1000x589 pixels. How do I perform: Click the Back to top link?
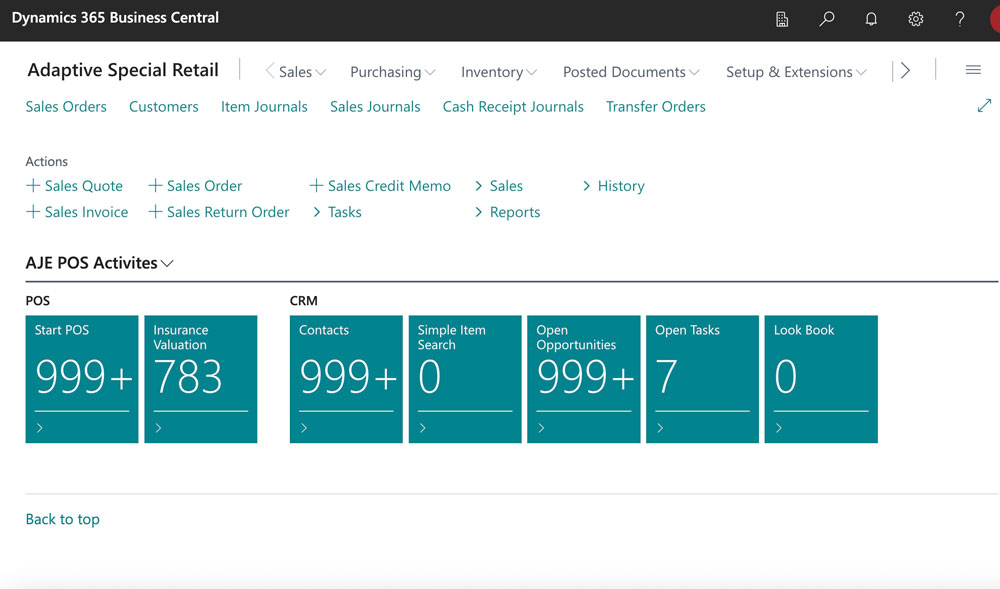coord(62,519)
